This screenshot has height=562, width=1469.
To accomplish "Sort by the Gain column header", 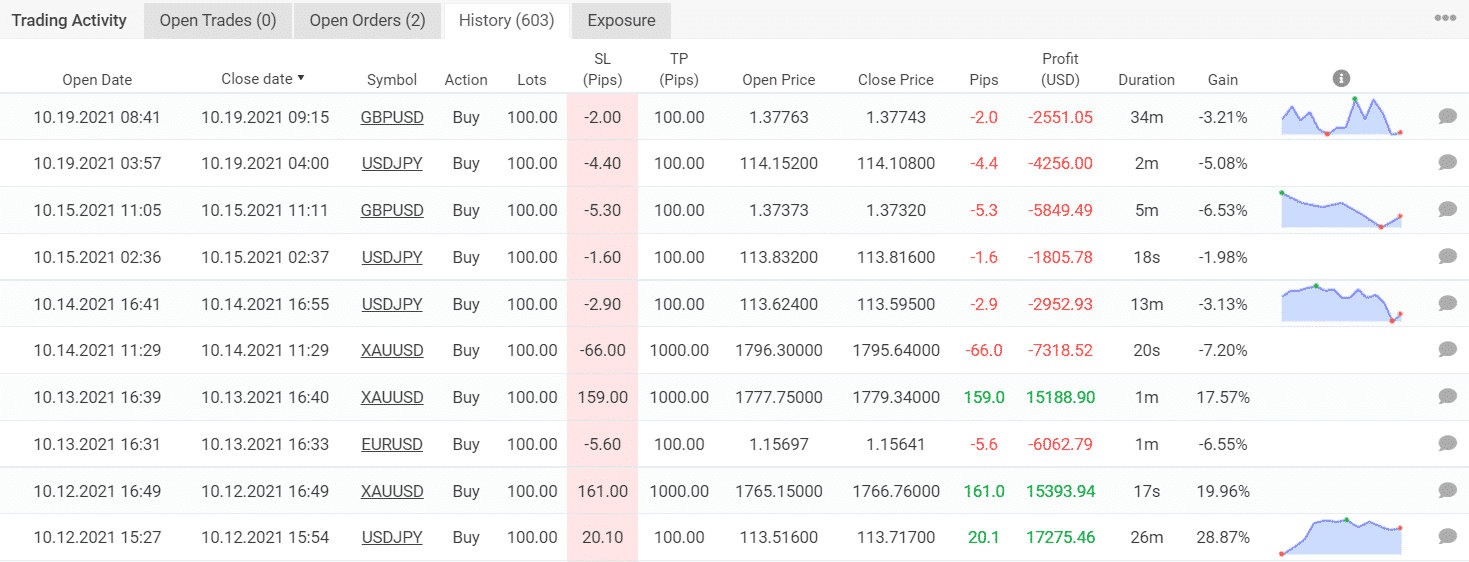I will click(1223, 80).
